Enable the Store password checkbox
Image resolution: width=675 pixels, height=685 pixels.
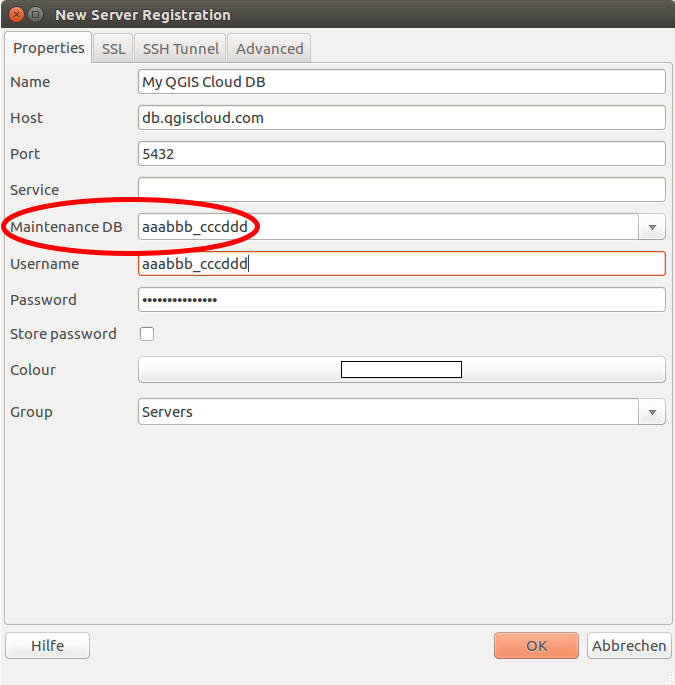point(147,334)
